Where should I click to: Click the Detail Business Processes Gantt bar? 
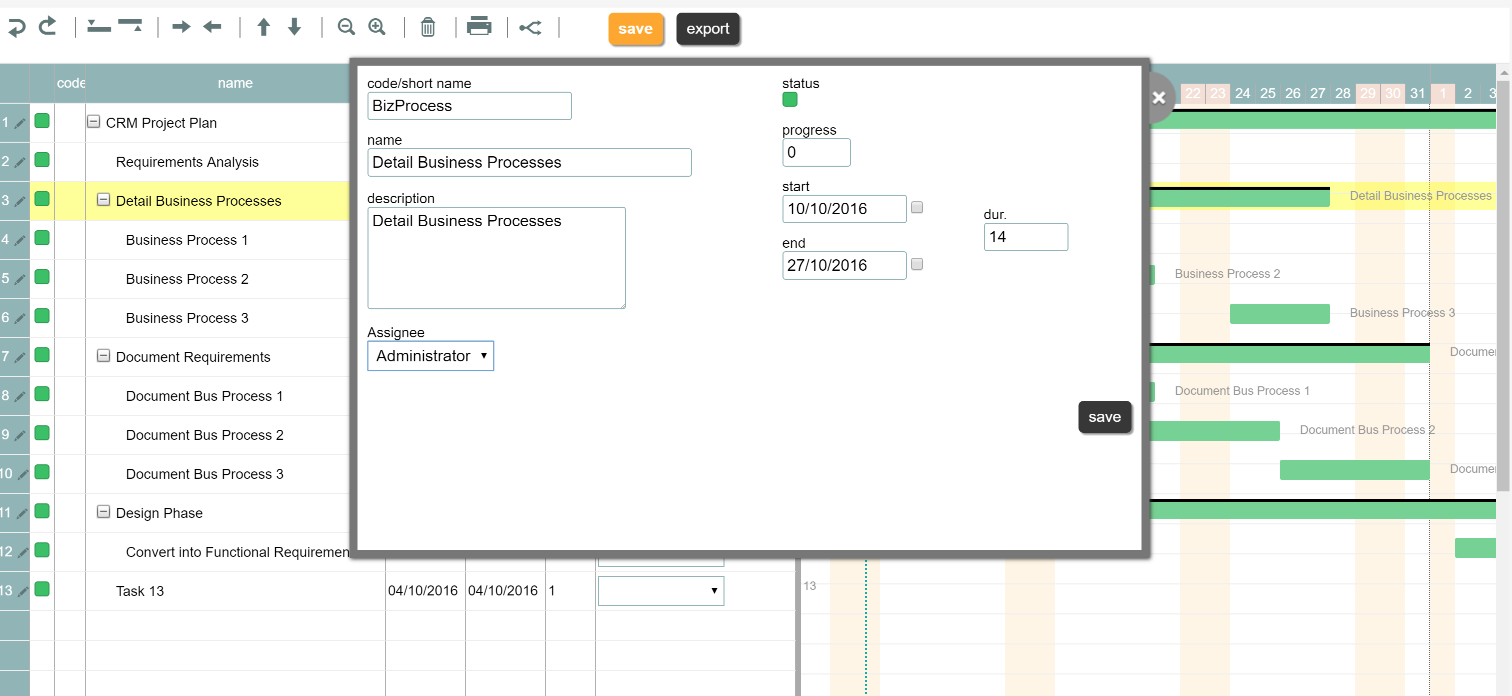click(1240, 197)
